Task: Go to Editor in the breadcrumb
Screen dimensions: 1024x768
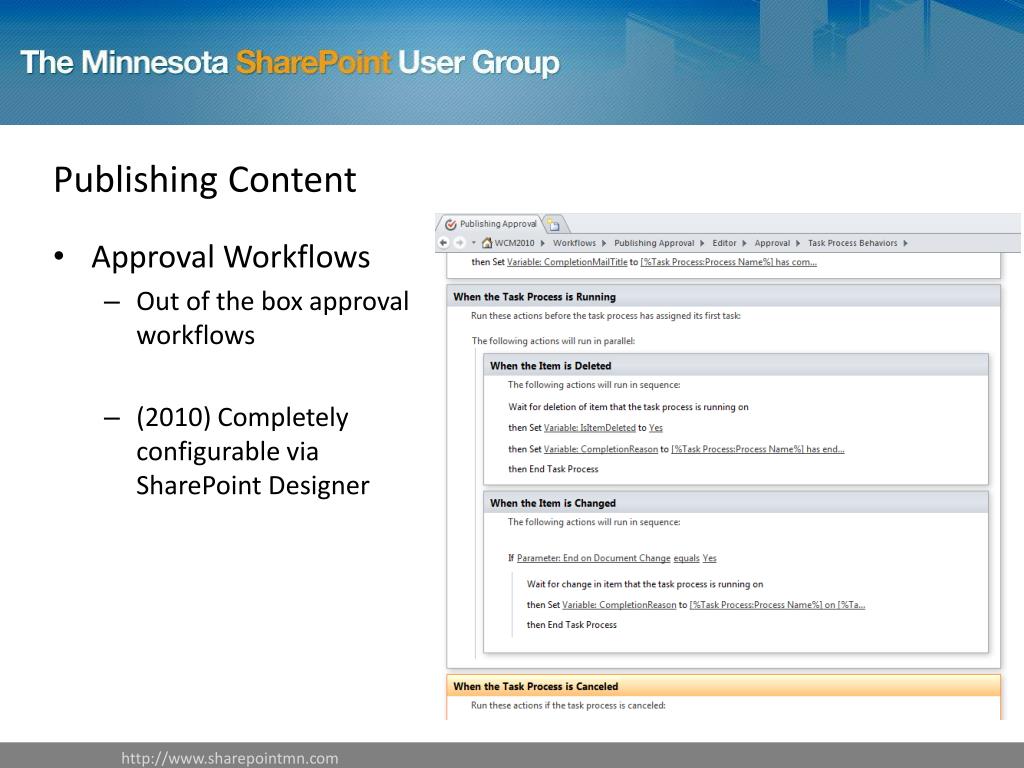Action: (x=724, y=243)
